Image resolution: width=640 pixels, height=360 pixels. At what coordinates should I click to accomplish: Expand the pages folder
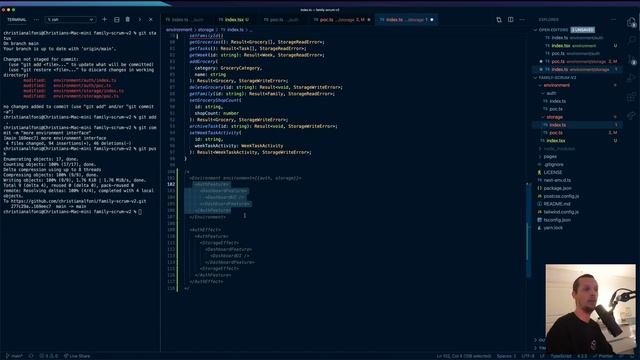(550, 156)
